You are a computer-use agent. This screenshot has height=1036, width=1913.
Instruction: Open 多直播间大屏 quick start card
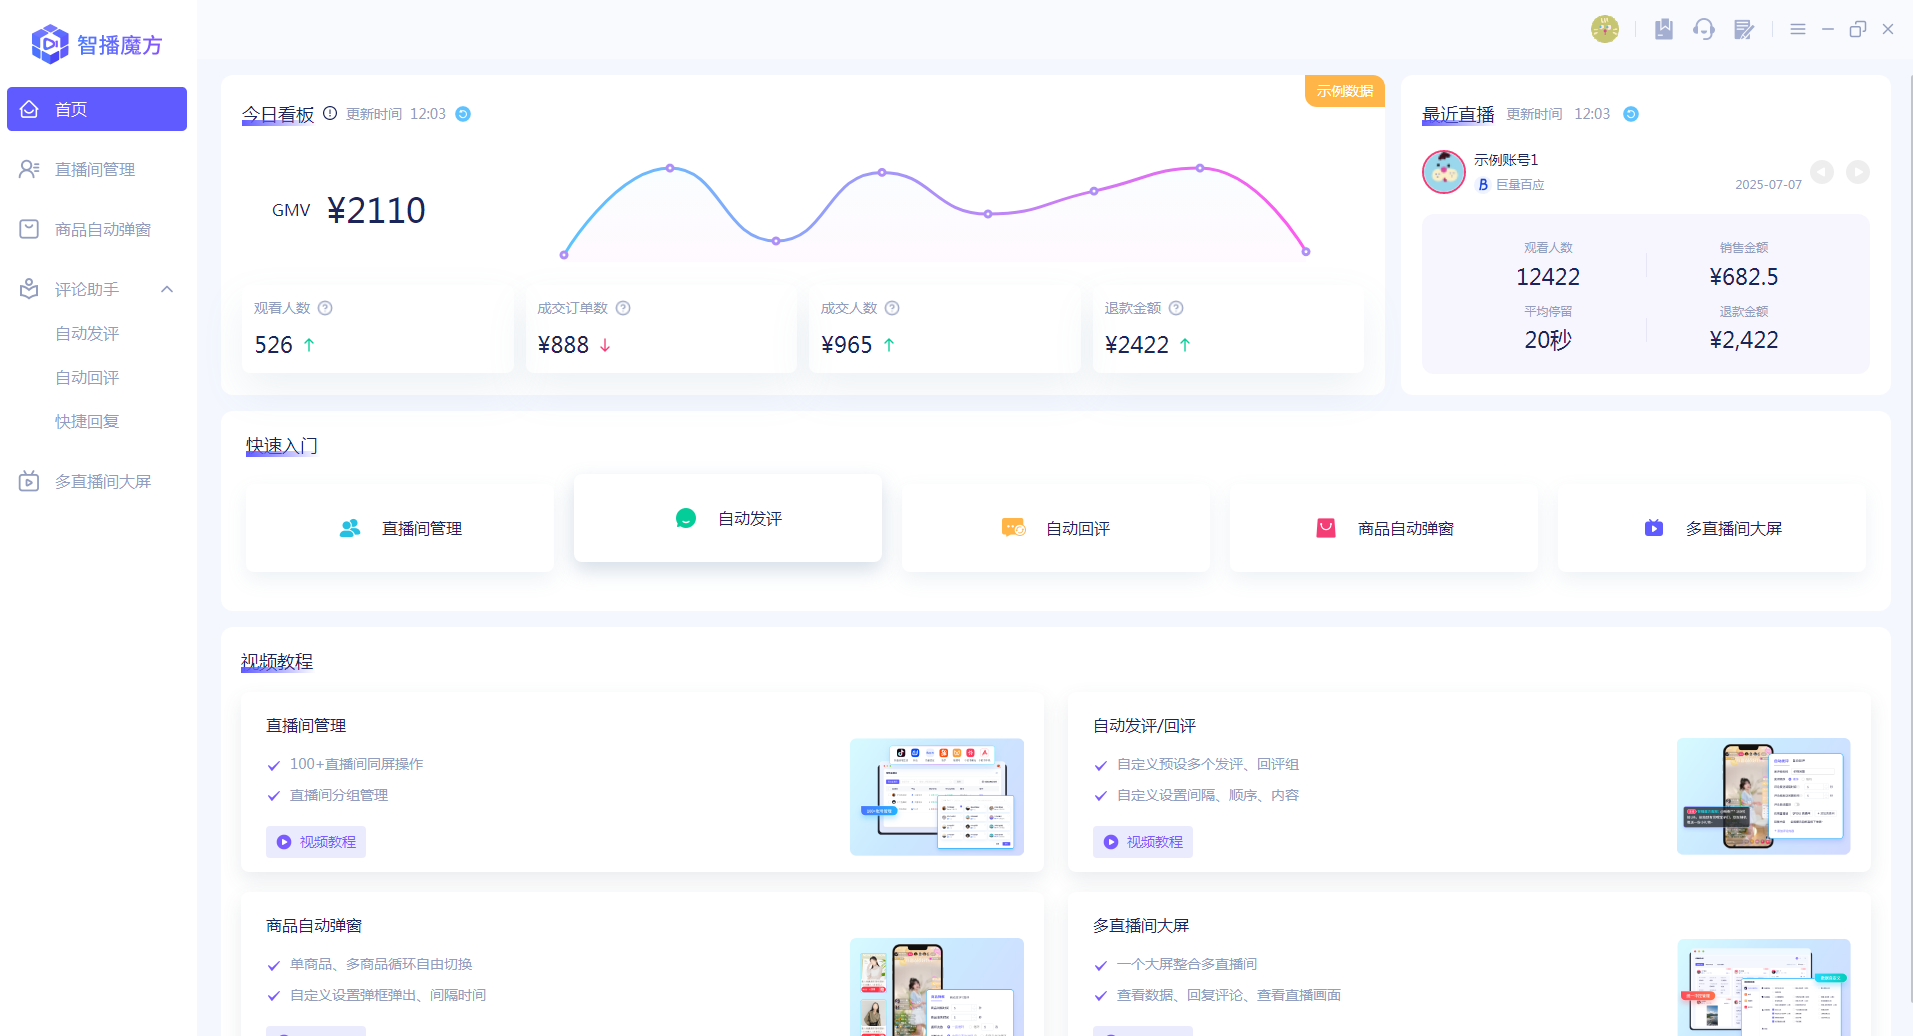click(1712, 528)
